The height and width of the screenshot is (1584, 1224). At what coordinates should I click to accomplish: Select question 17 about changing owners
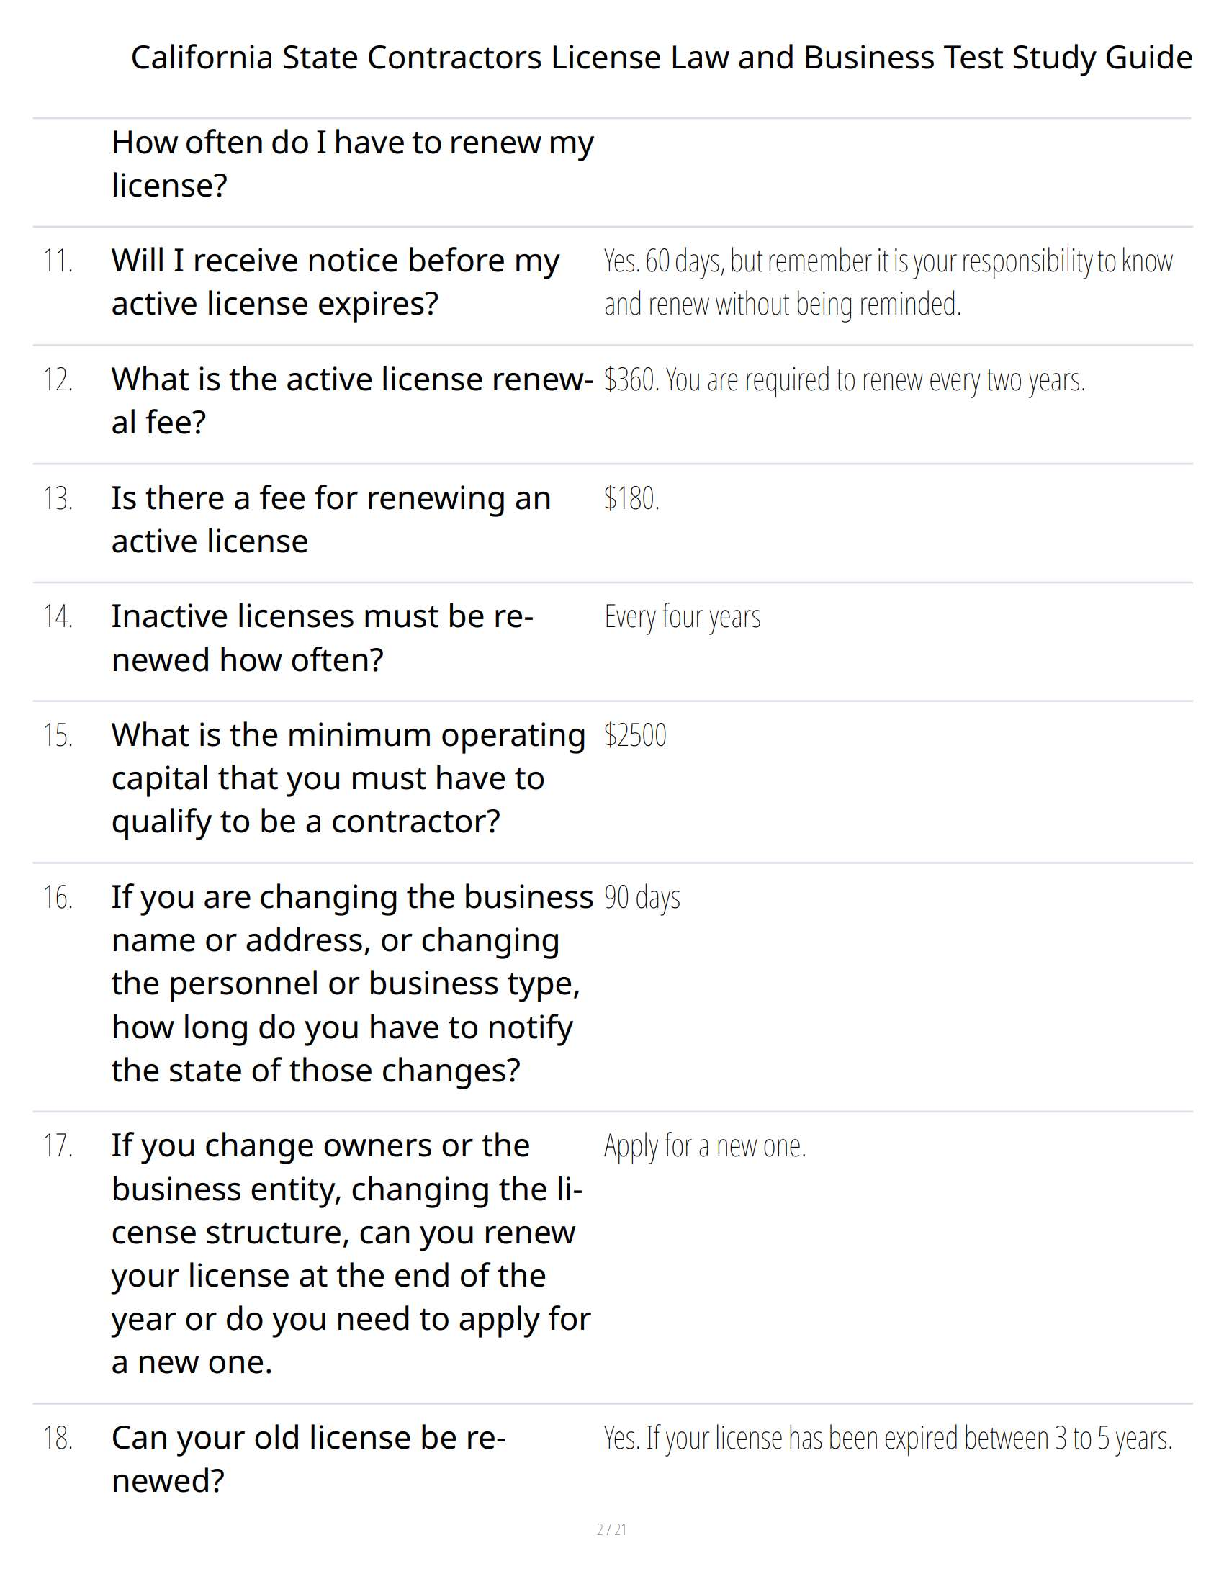coord(351,1254)
